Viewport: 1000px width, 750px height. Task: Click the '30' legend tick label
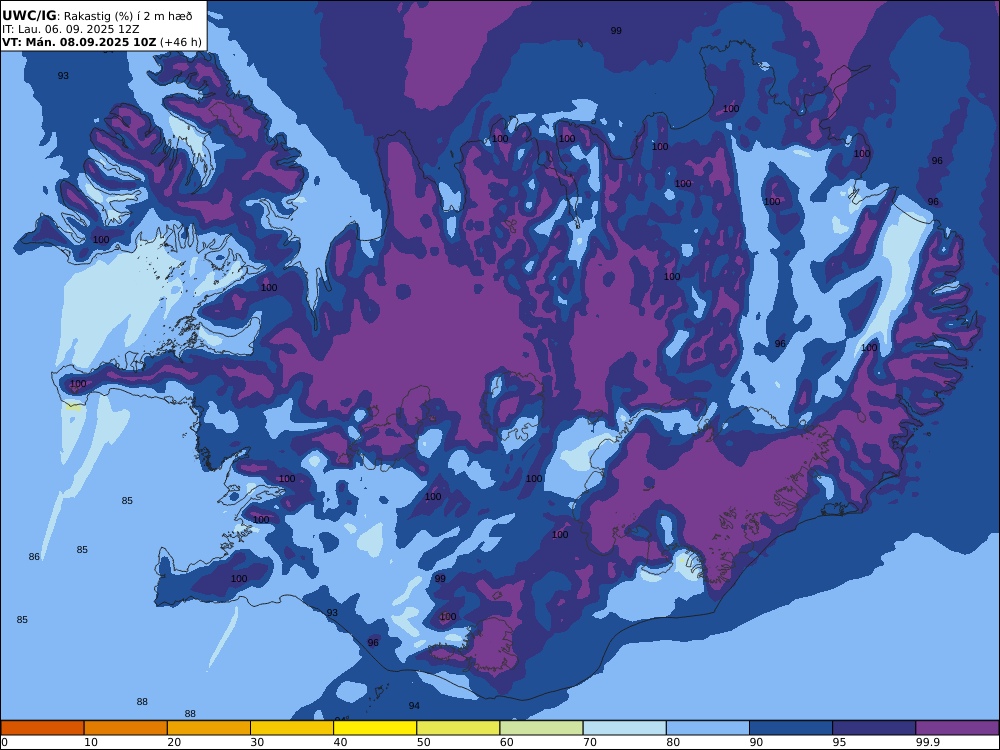[257, 742]
